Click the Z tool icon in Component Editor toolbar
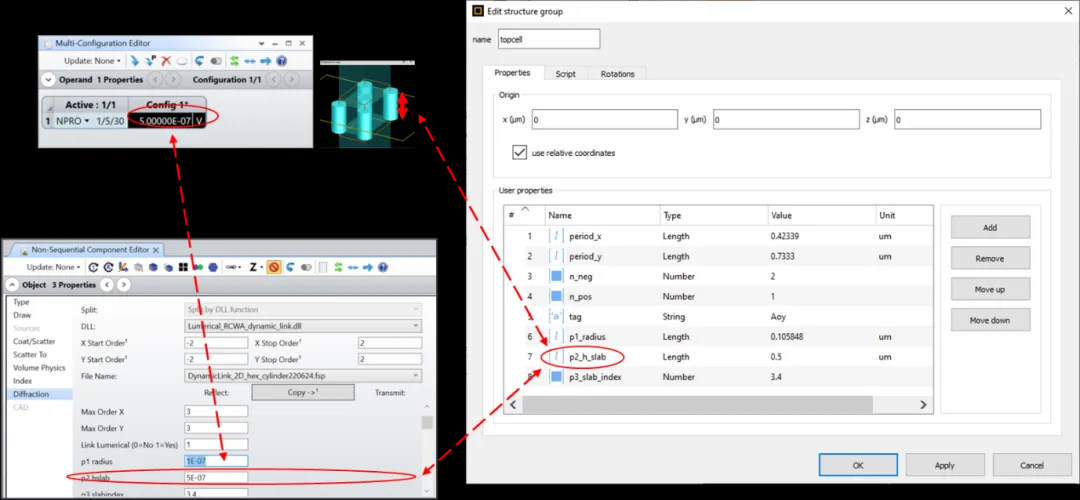The width and height of the screenshot is (1080, 500). 254,267
